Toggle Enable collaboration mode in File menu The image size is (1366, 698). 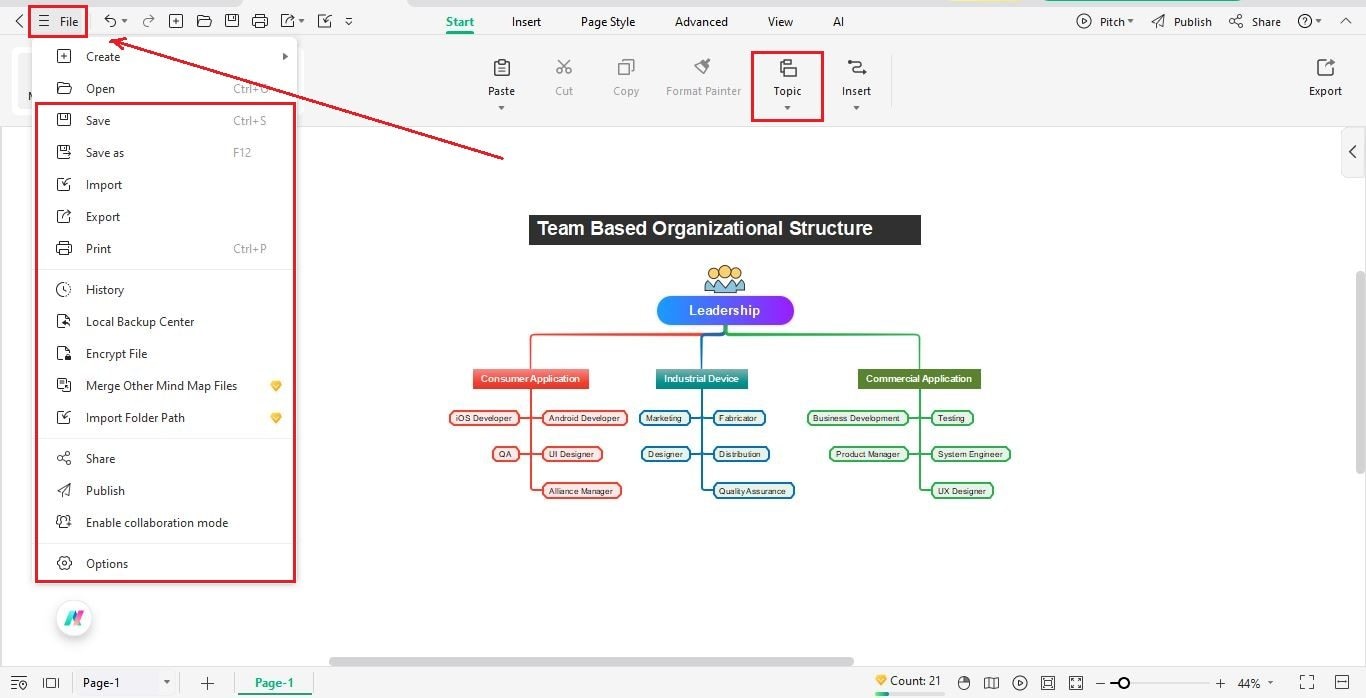(156, 522)
